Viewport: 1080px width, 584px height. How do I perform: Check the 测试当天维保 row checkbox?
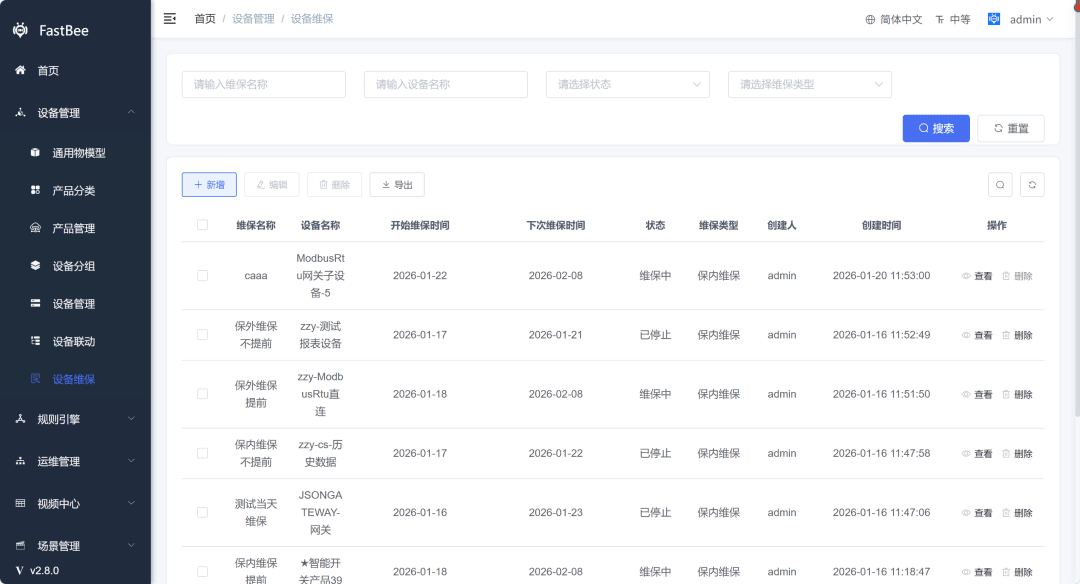(202, 512)
